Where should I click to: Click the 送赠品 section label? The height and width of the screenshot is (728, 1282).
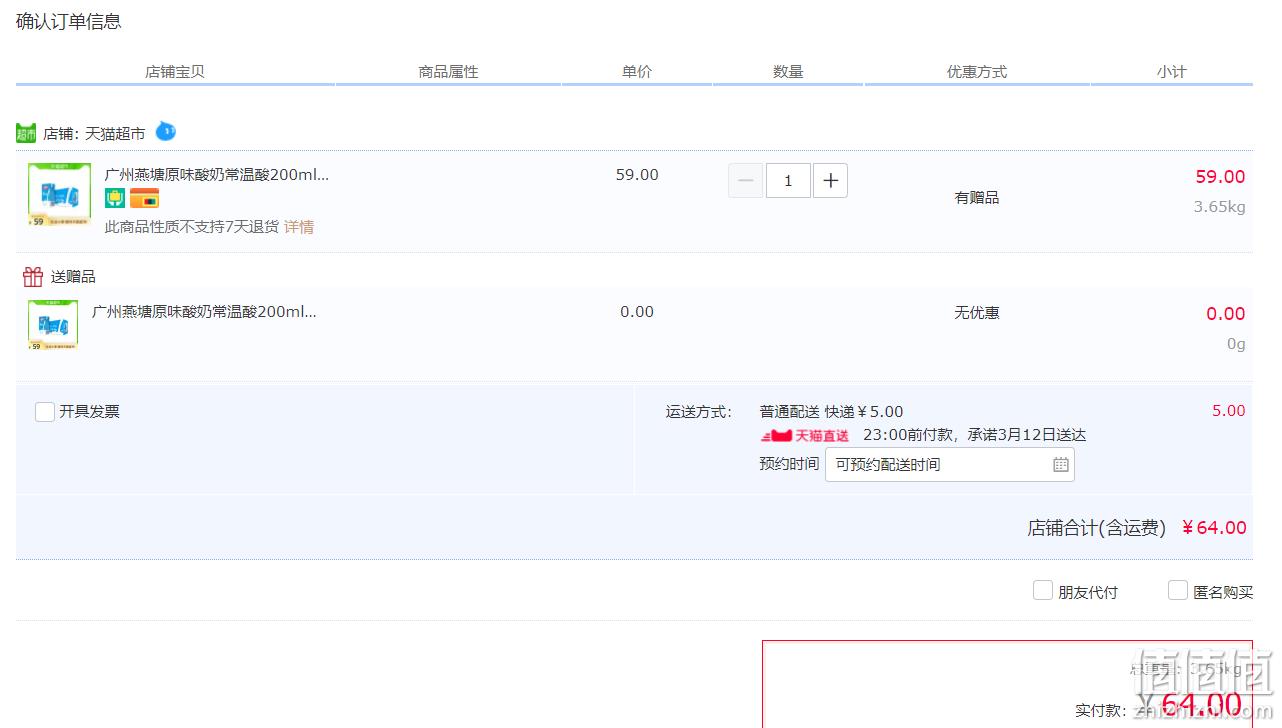pos(73,277)
